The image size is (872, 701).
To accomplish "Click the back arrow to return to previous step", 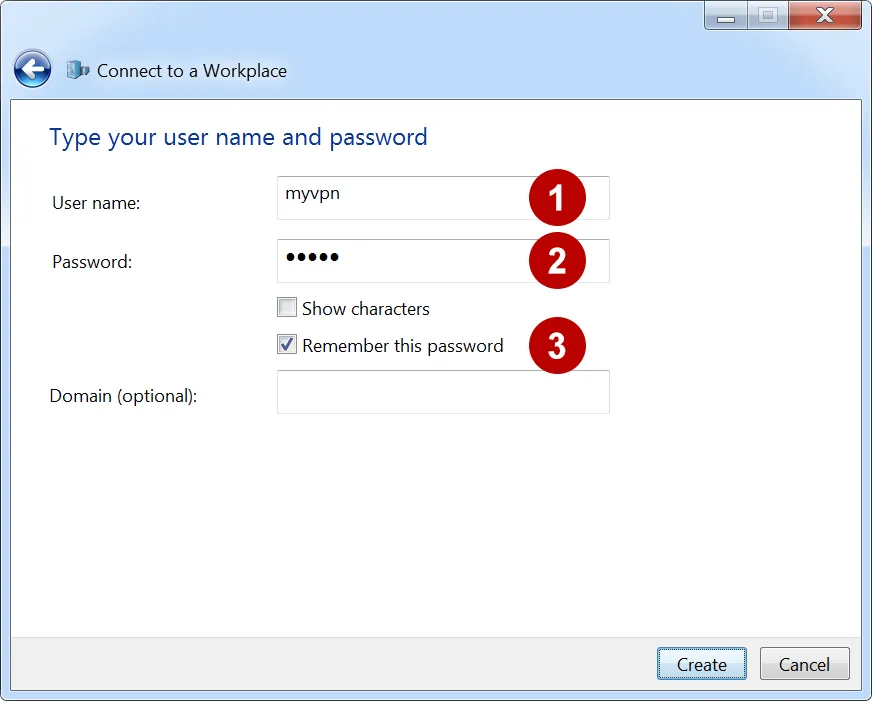I will click(31, 68).
